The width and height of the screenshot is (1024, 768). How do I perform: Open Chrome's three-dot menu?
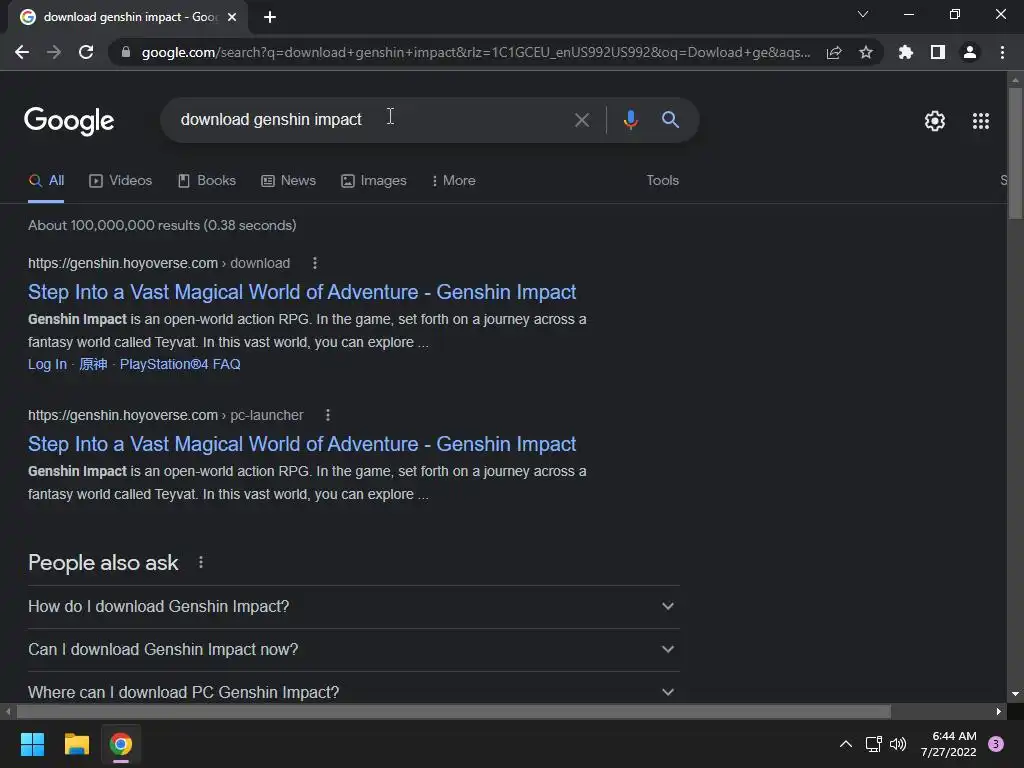click(1002, 52)
